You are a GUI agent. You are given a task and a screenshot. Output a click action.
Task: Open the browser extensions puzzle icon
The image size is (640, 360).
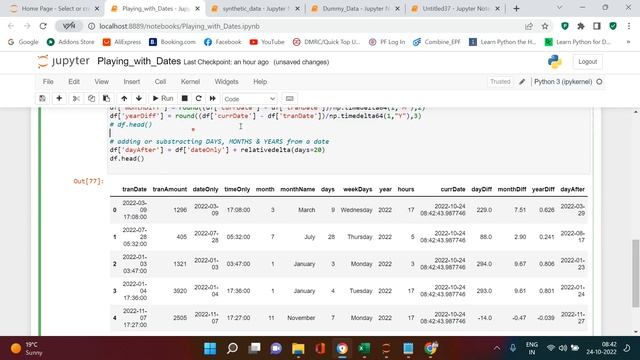pyautogui.click(x=581, y=26)
